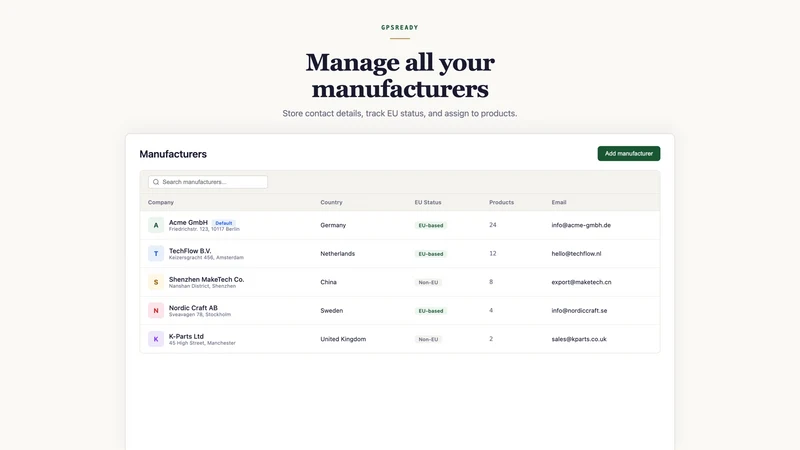Sort by the Email column header
This screenshot has width=800, height=450.
click(559, 202)
